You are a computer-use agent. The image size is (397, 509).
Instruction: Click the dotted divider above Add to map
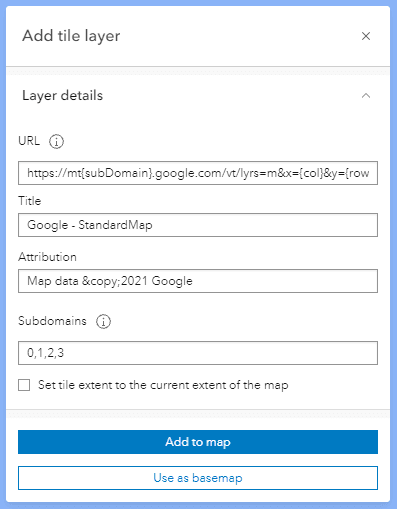[x=198, y=414]
